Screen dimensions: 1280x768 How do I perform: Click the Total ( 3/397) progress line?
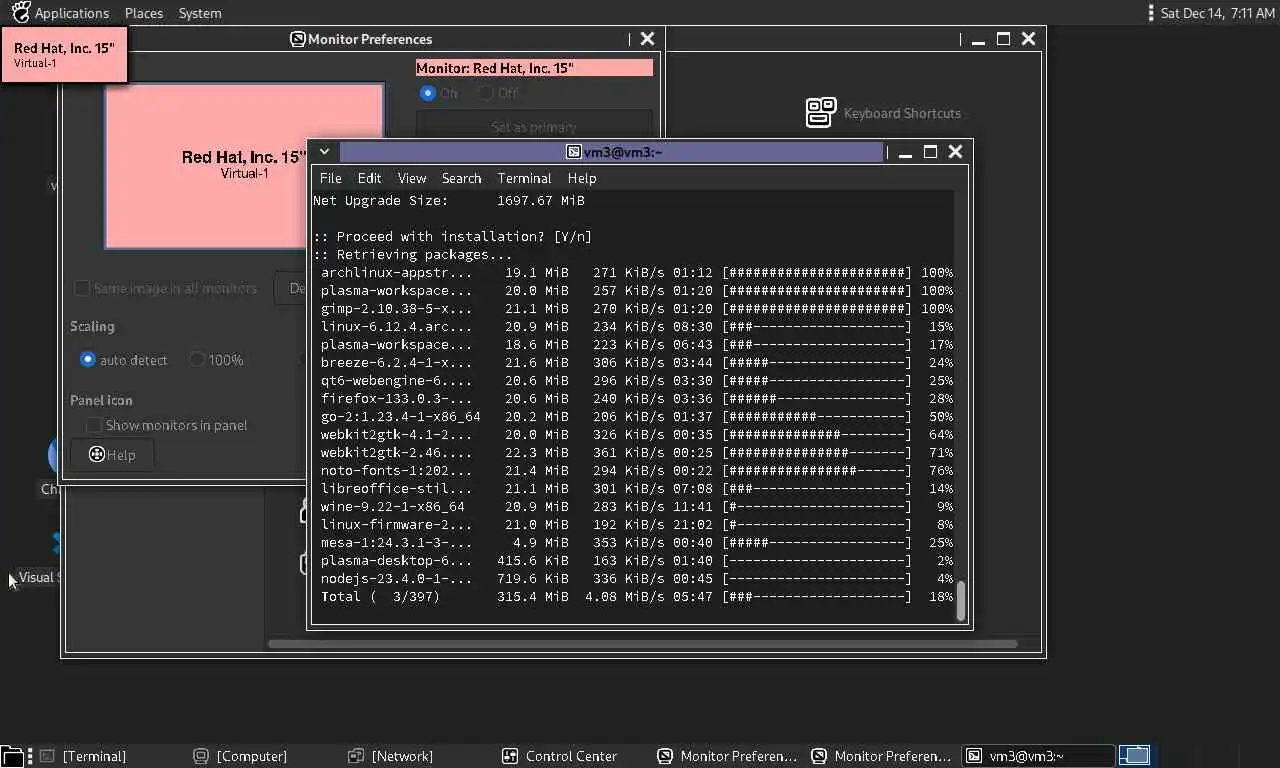(636, 596)
